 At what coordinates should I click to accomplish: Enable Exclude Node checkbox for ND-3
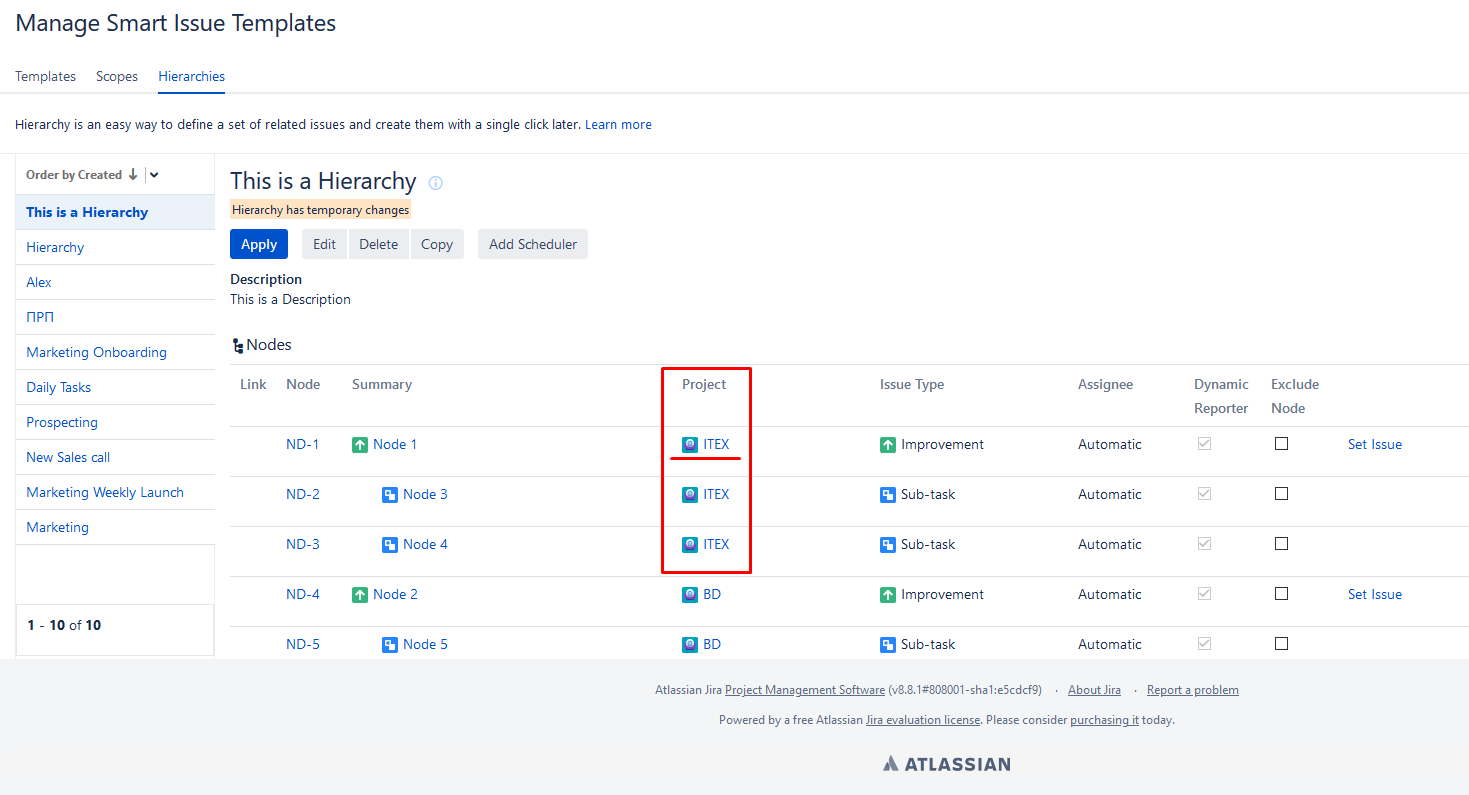click(1281, 544)
